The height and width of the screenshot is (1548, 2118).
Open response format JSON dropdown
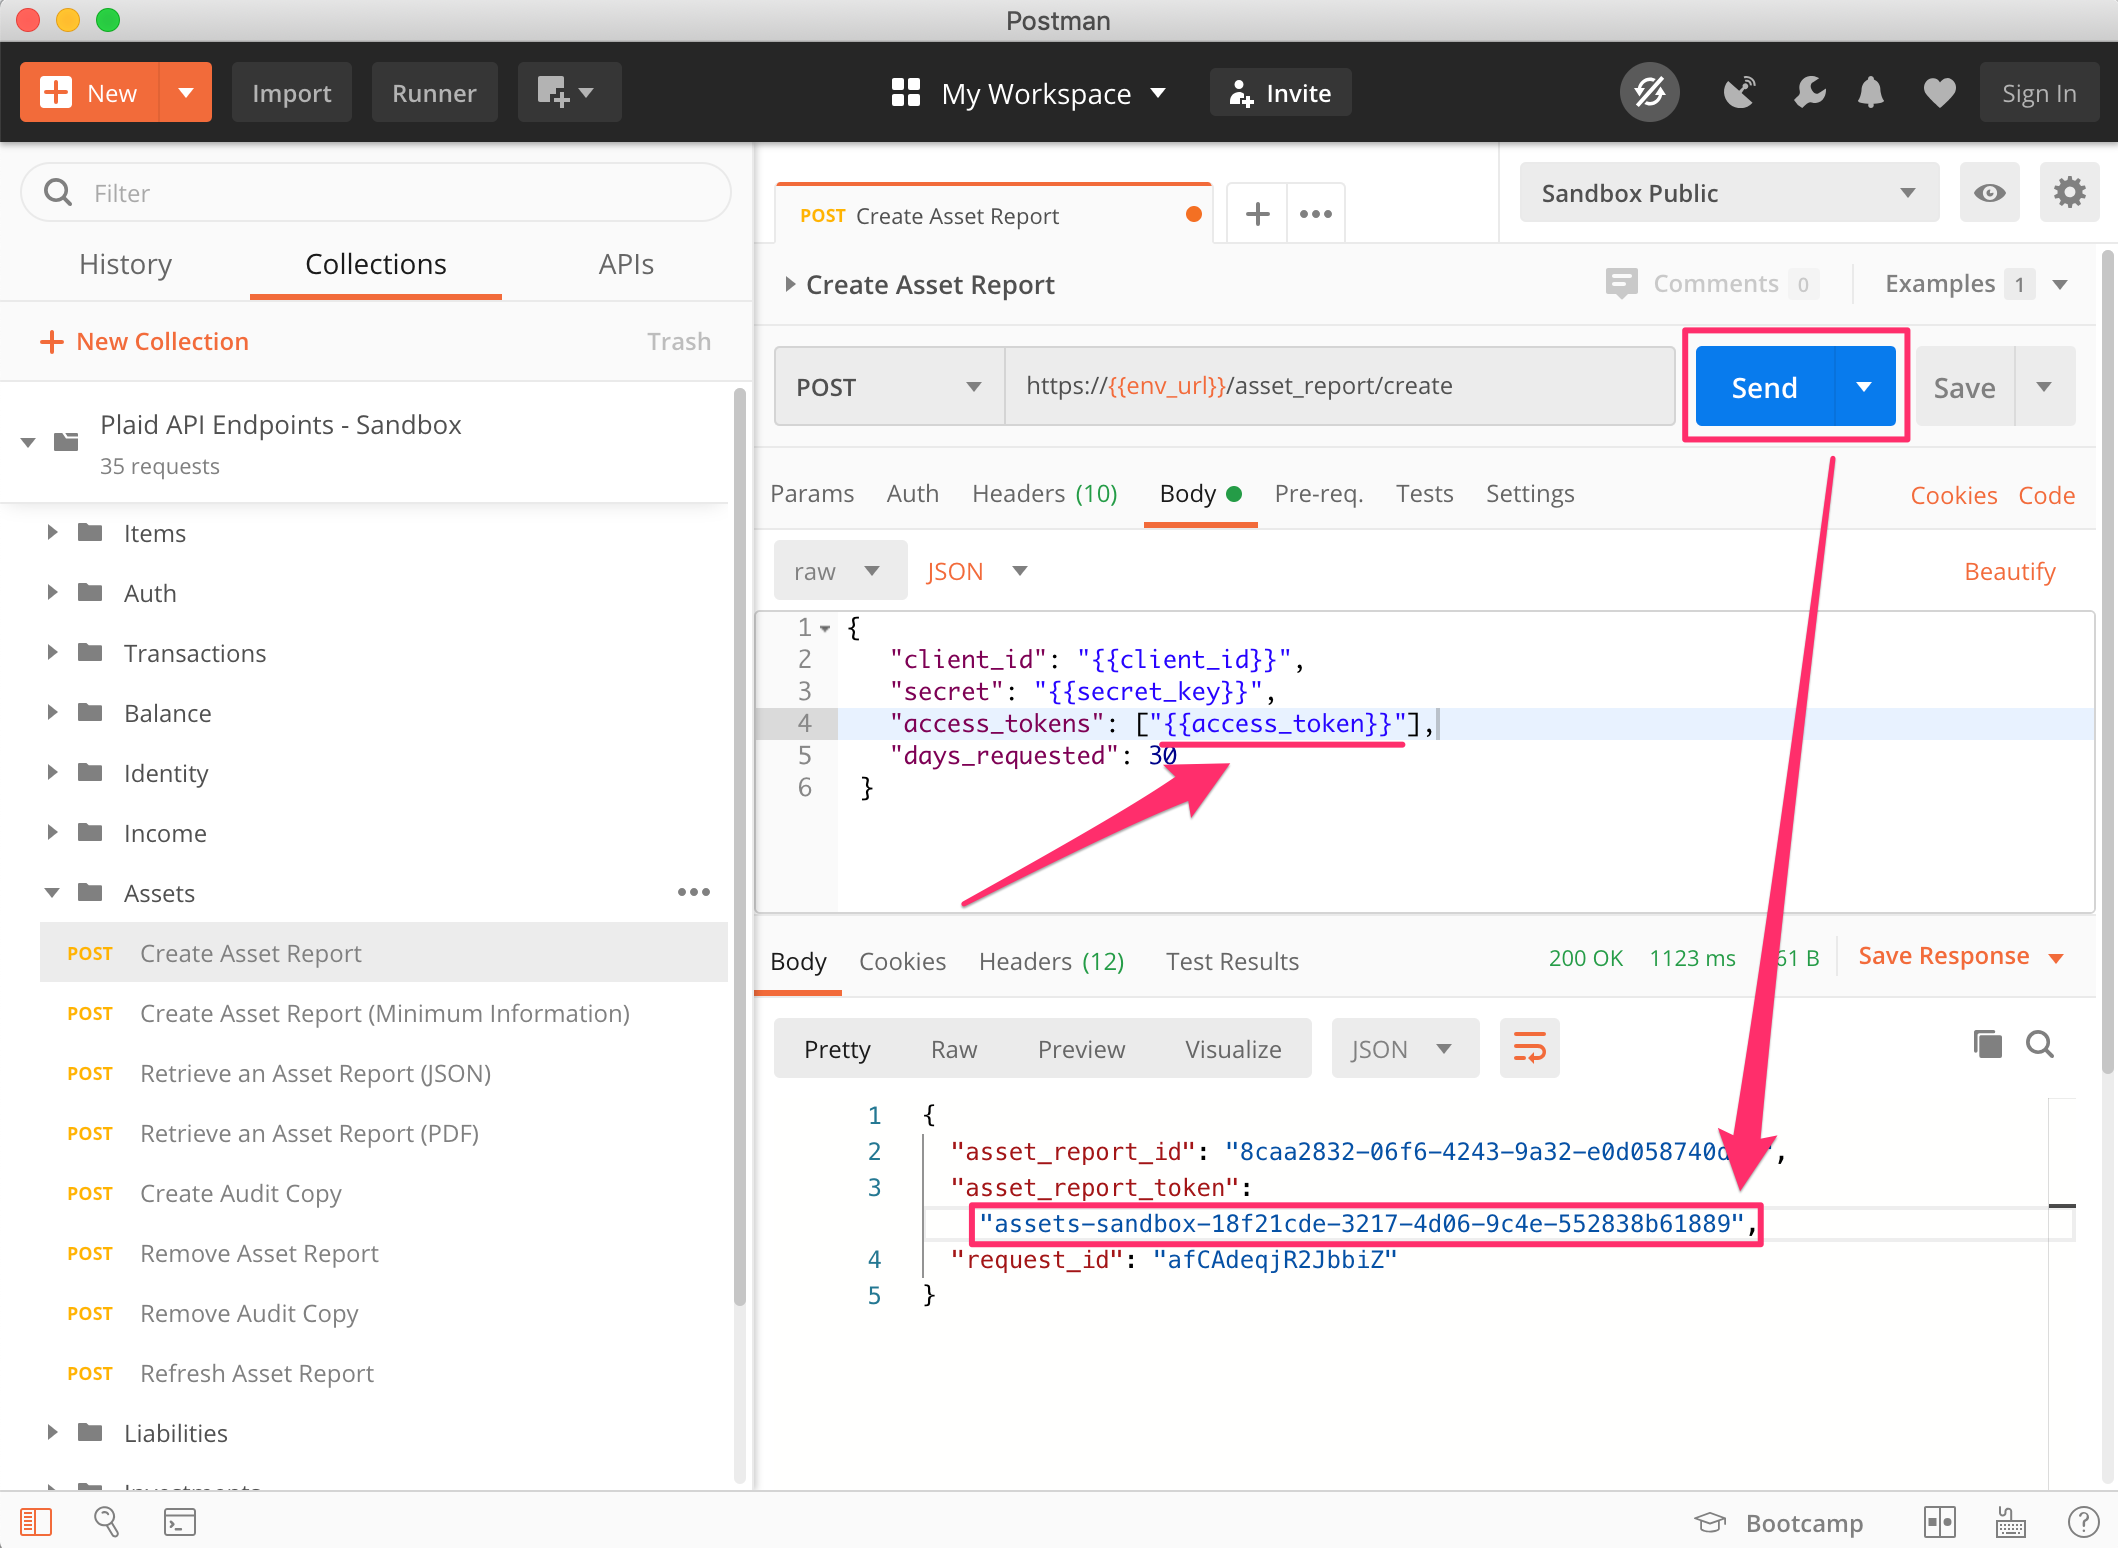click(x=1404, y=1048)
